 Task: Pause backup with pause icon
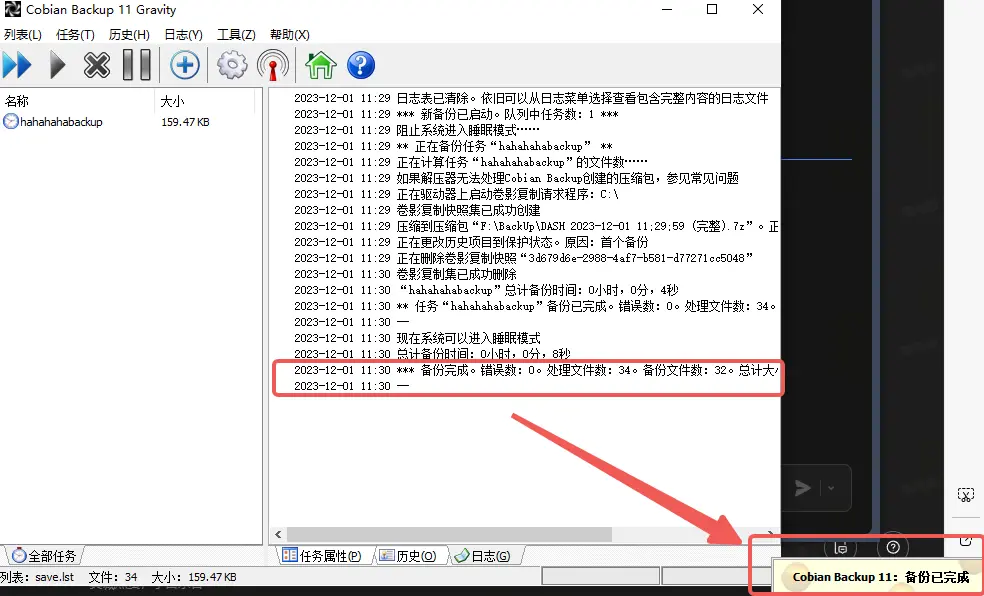[x=136, y=65]
